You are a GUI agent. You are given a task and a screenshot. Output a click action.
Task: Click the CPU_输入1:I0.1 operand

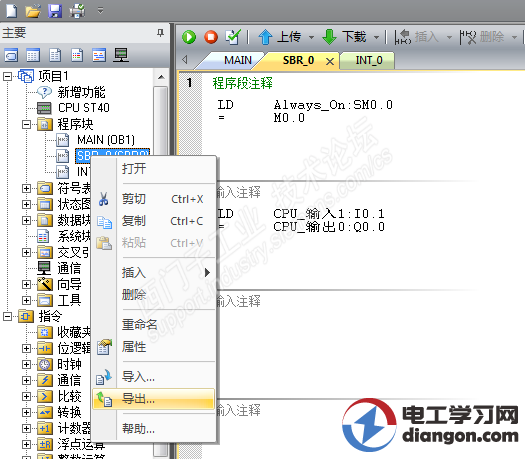point(329,214)
